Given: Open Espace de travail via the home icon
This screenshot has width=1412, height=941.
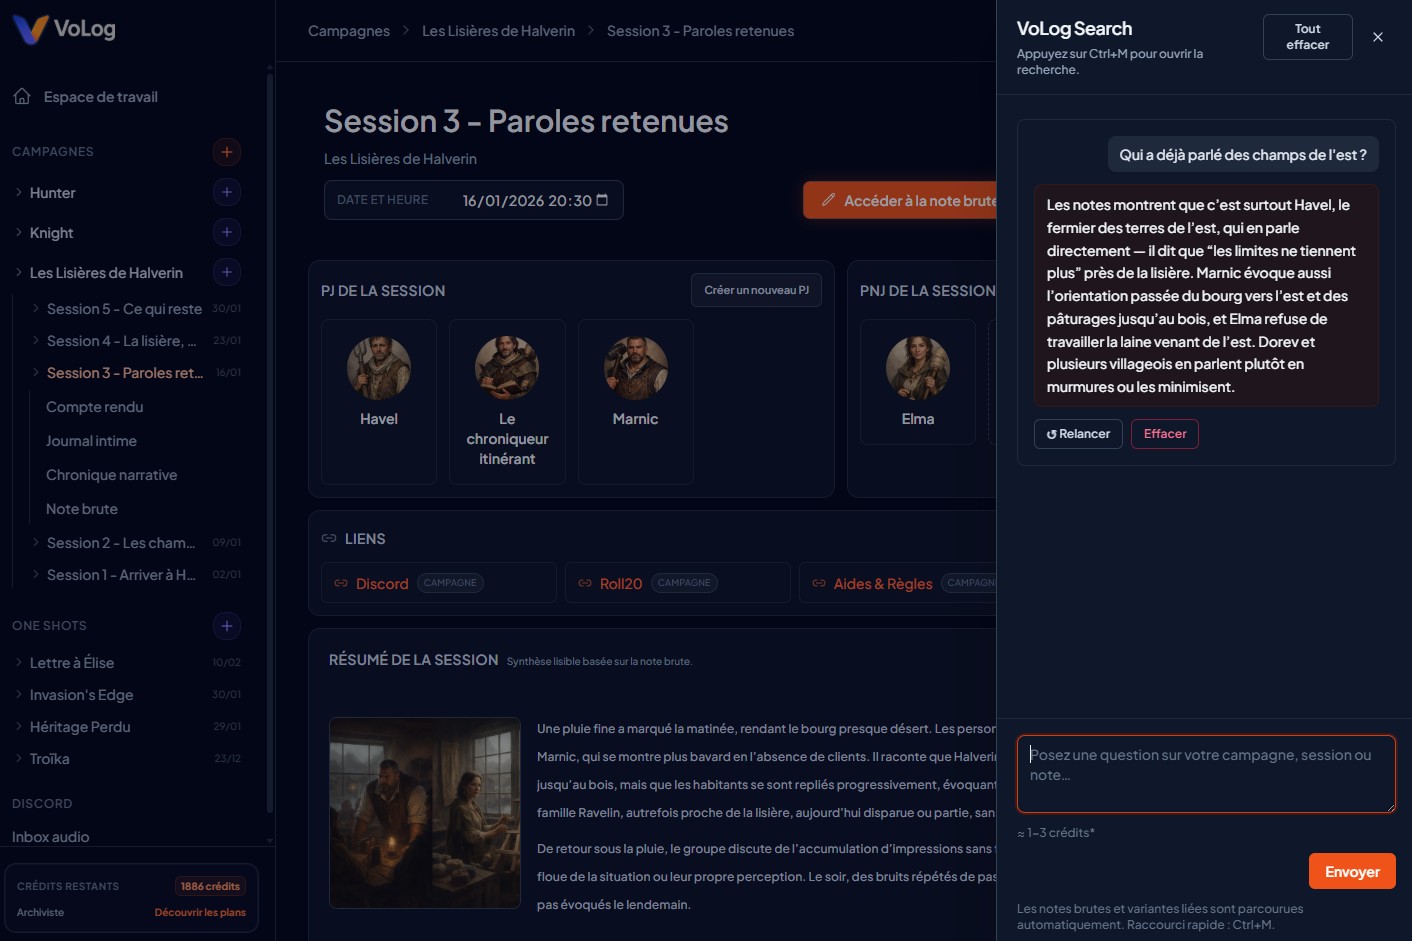Looking at the screenshot, I should (x=19, y=95).
